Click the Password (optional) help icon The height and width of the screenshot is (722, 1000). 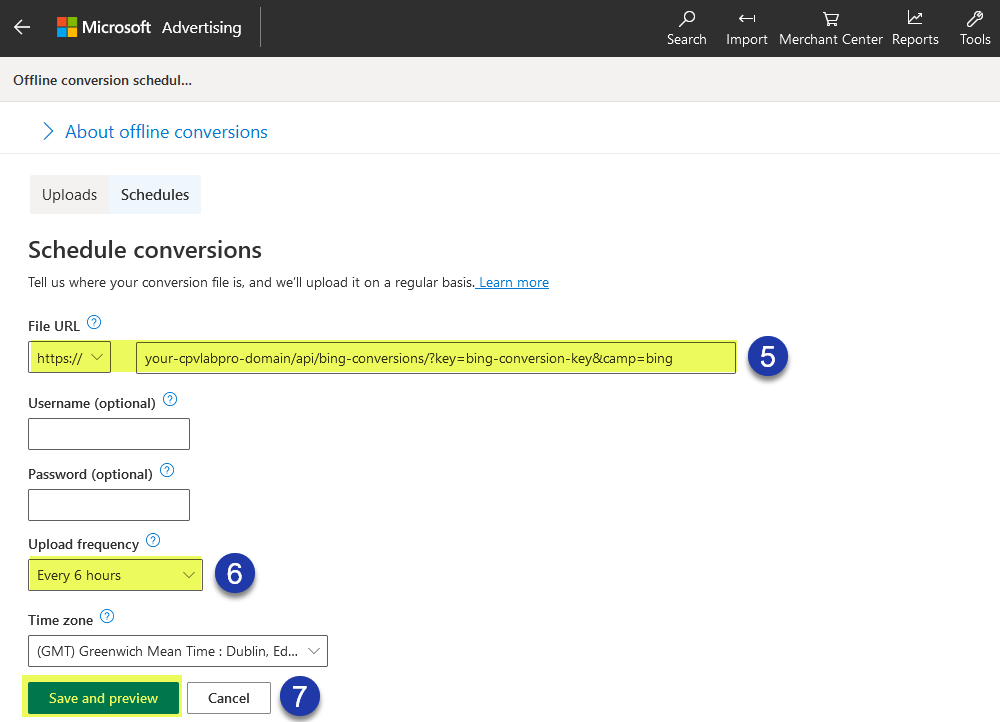point(166,470)
